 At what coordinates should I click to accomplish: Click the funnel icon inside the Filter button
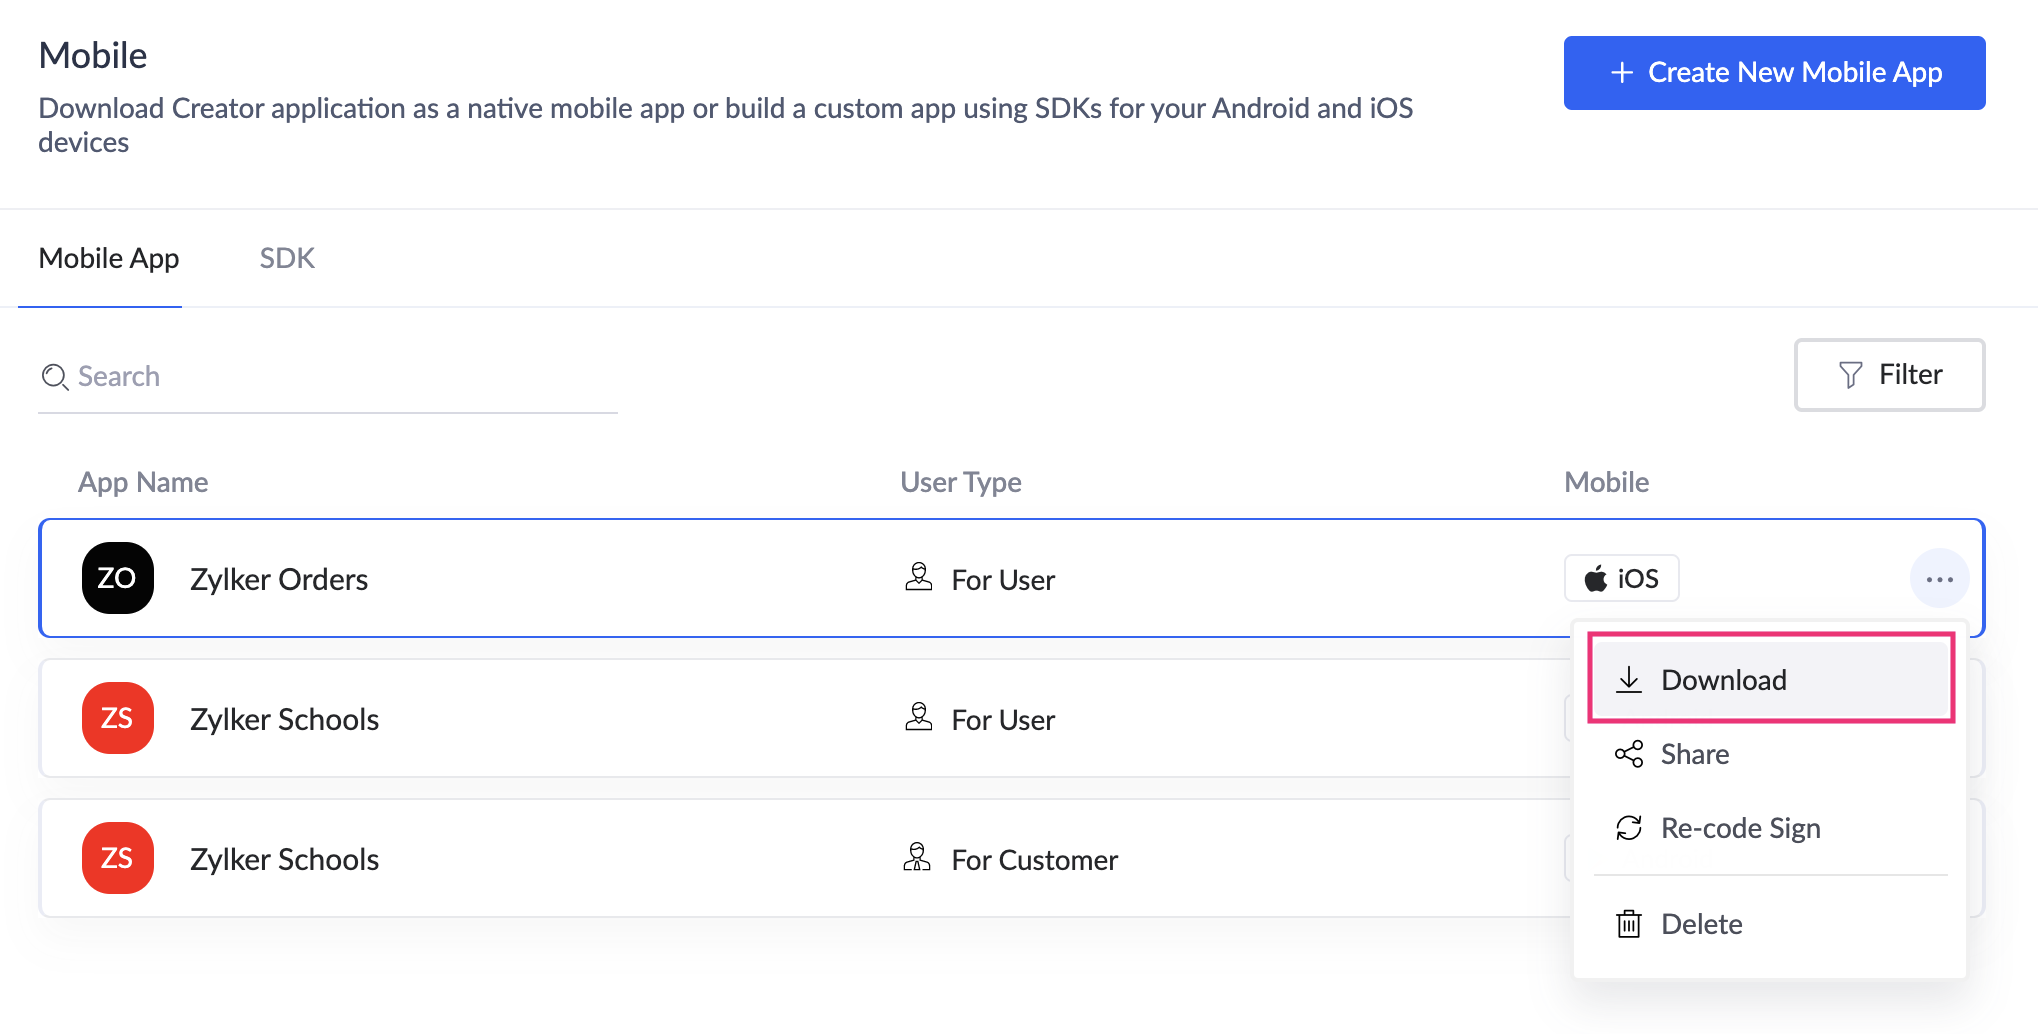pyautogui.click(x=1850, y=374)
